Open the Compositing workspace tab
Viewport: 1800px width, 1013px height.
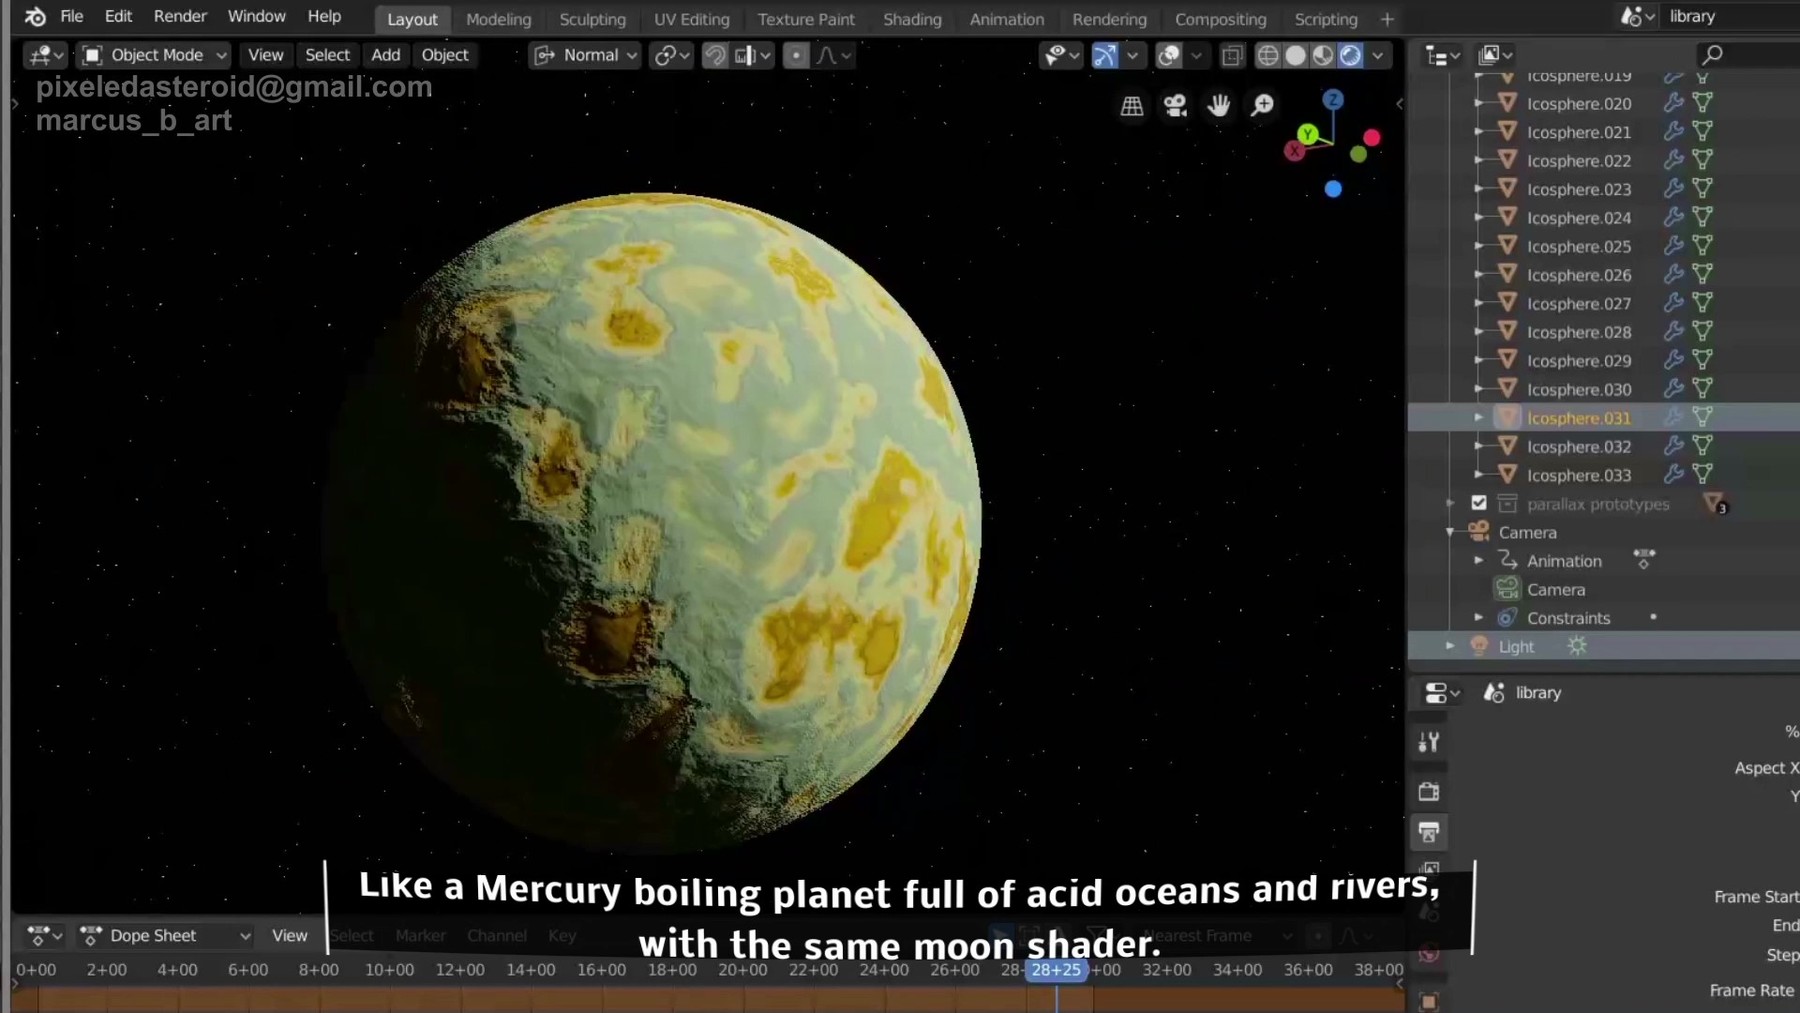1220,19
